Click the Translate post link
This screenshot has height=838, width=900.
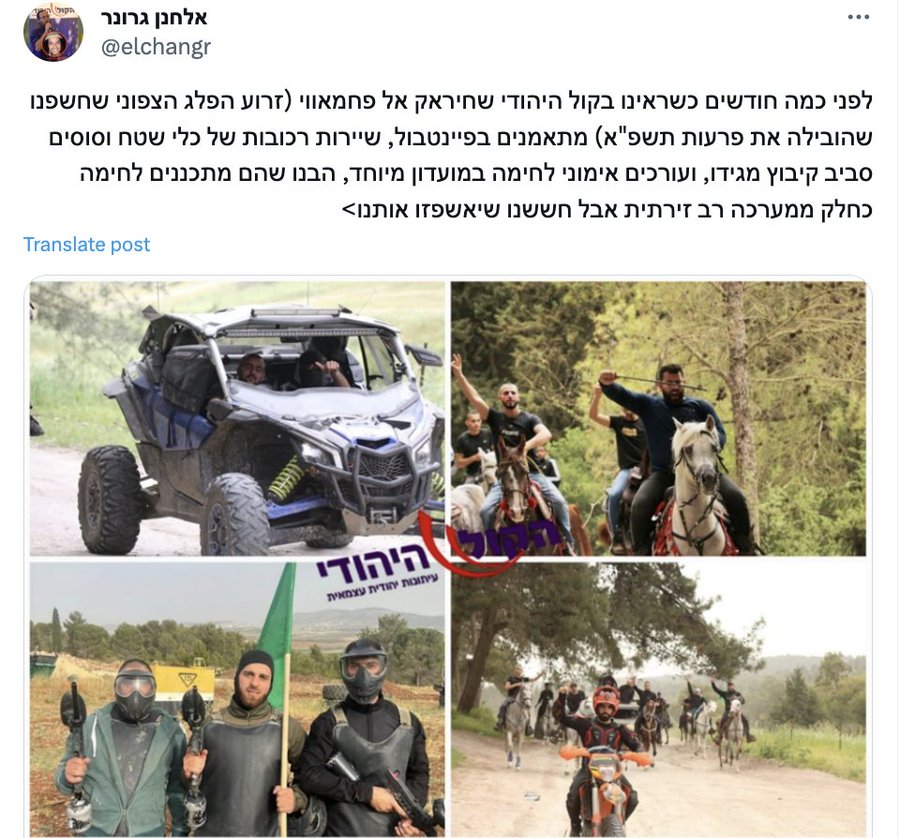[x=87, y=245]
